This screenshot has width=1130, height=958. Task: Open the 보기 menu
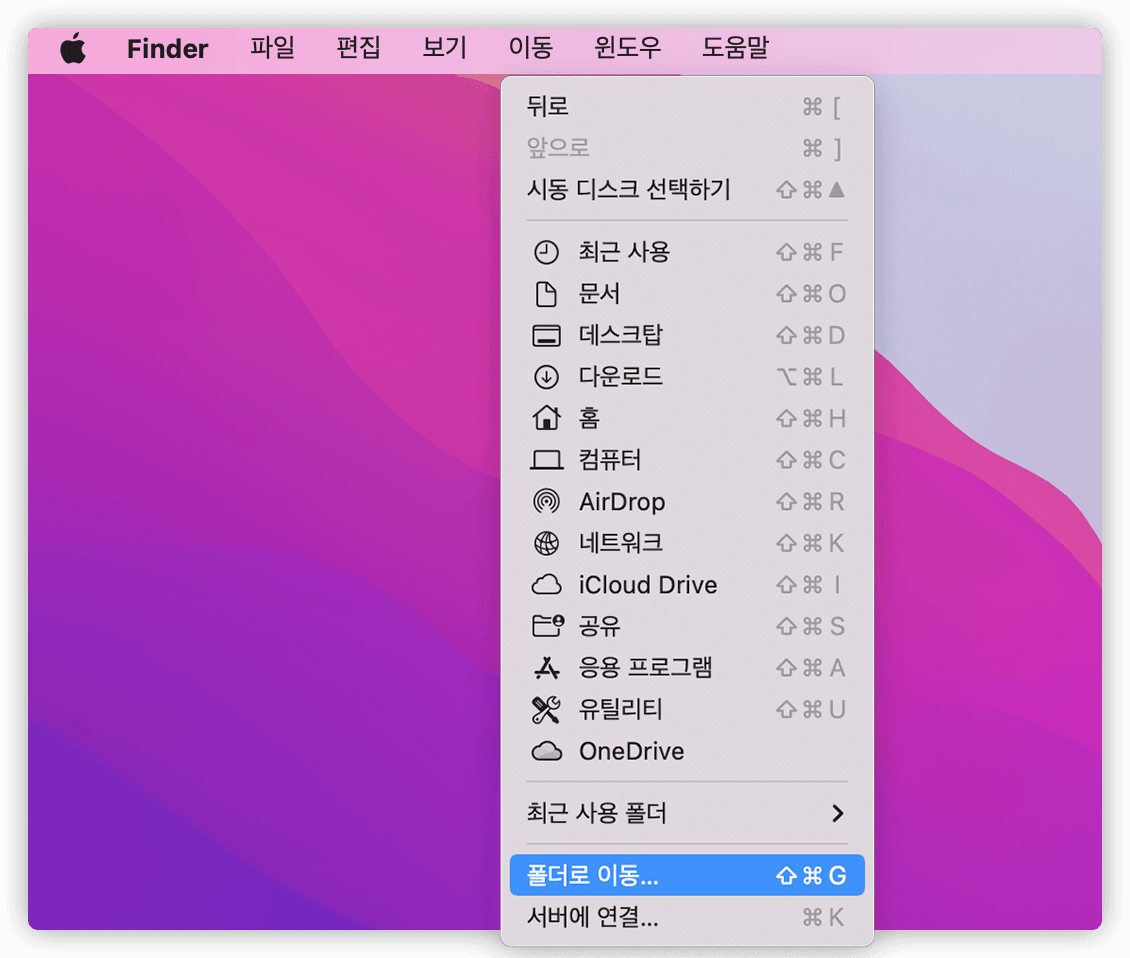pyautogui.click(x=445, y=48)
